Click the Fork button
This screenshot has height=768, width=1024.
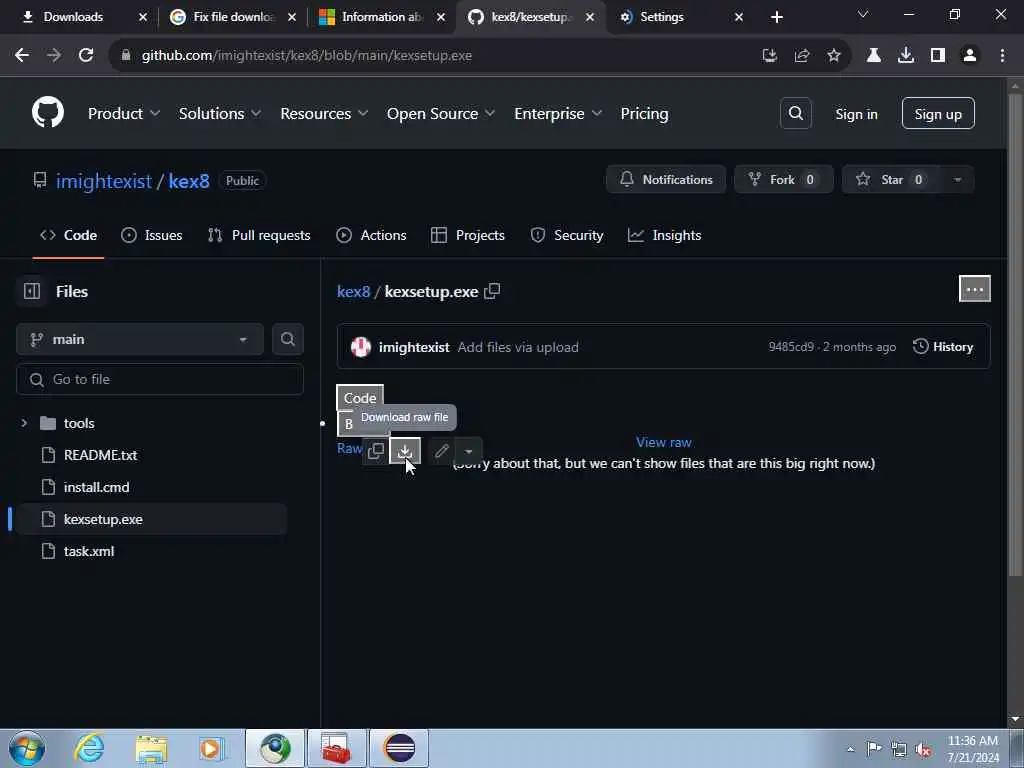click(784, 180)
